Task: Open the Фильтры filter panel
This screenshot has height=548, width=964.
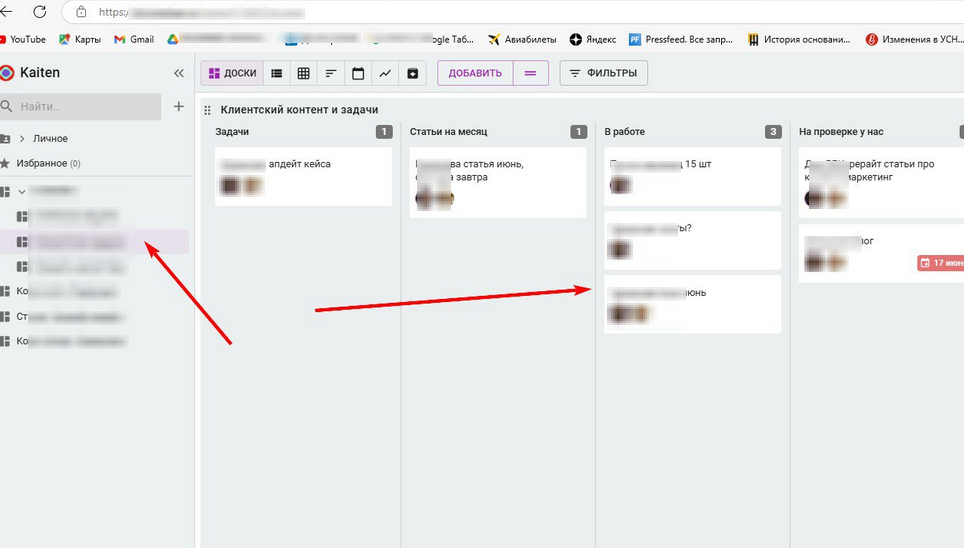Action: pos(604,73)
